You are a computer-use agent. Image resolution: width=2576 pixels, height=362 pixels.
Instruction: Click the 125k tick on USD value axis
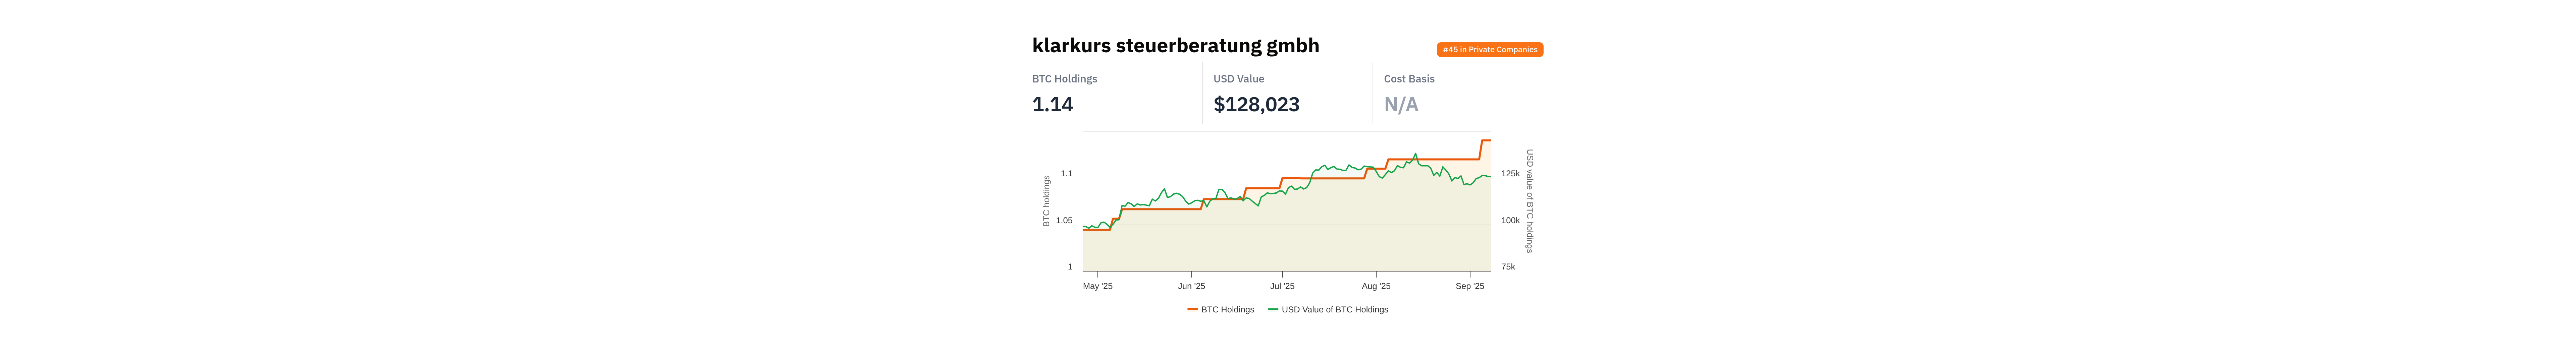coord(1510,174)
